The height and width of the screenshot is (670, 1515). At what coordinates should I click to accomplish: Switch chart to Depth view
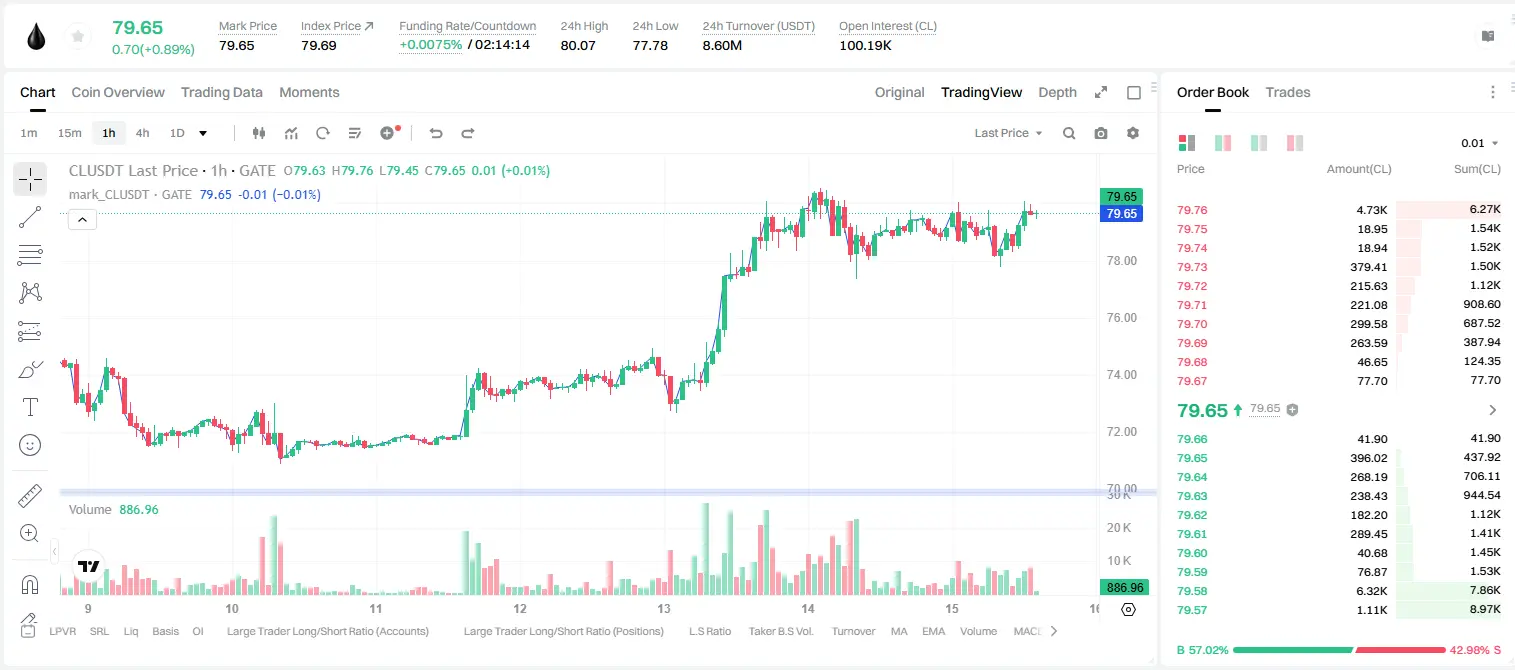[x=1057, y=92]
